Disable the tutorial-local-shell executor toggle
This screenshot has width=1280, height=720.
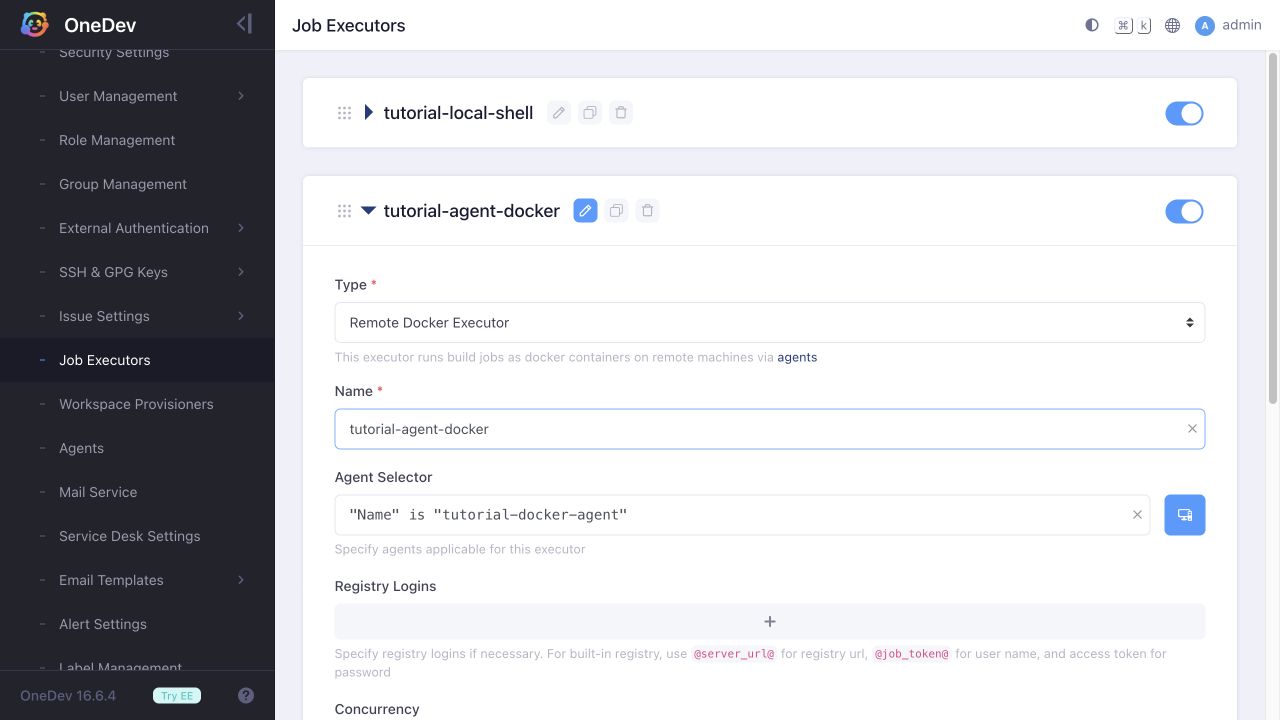click(x=1184, y=113)
